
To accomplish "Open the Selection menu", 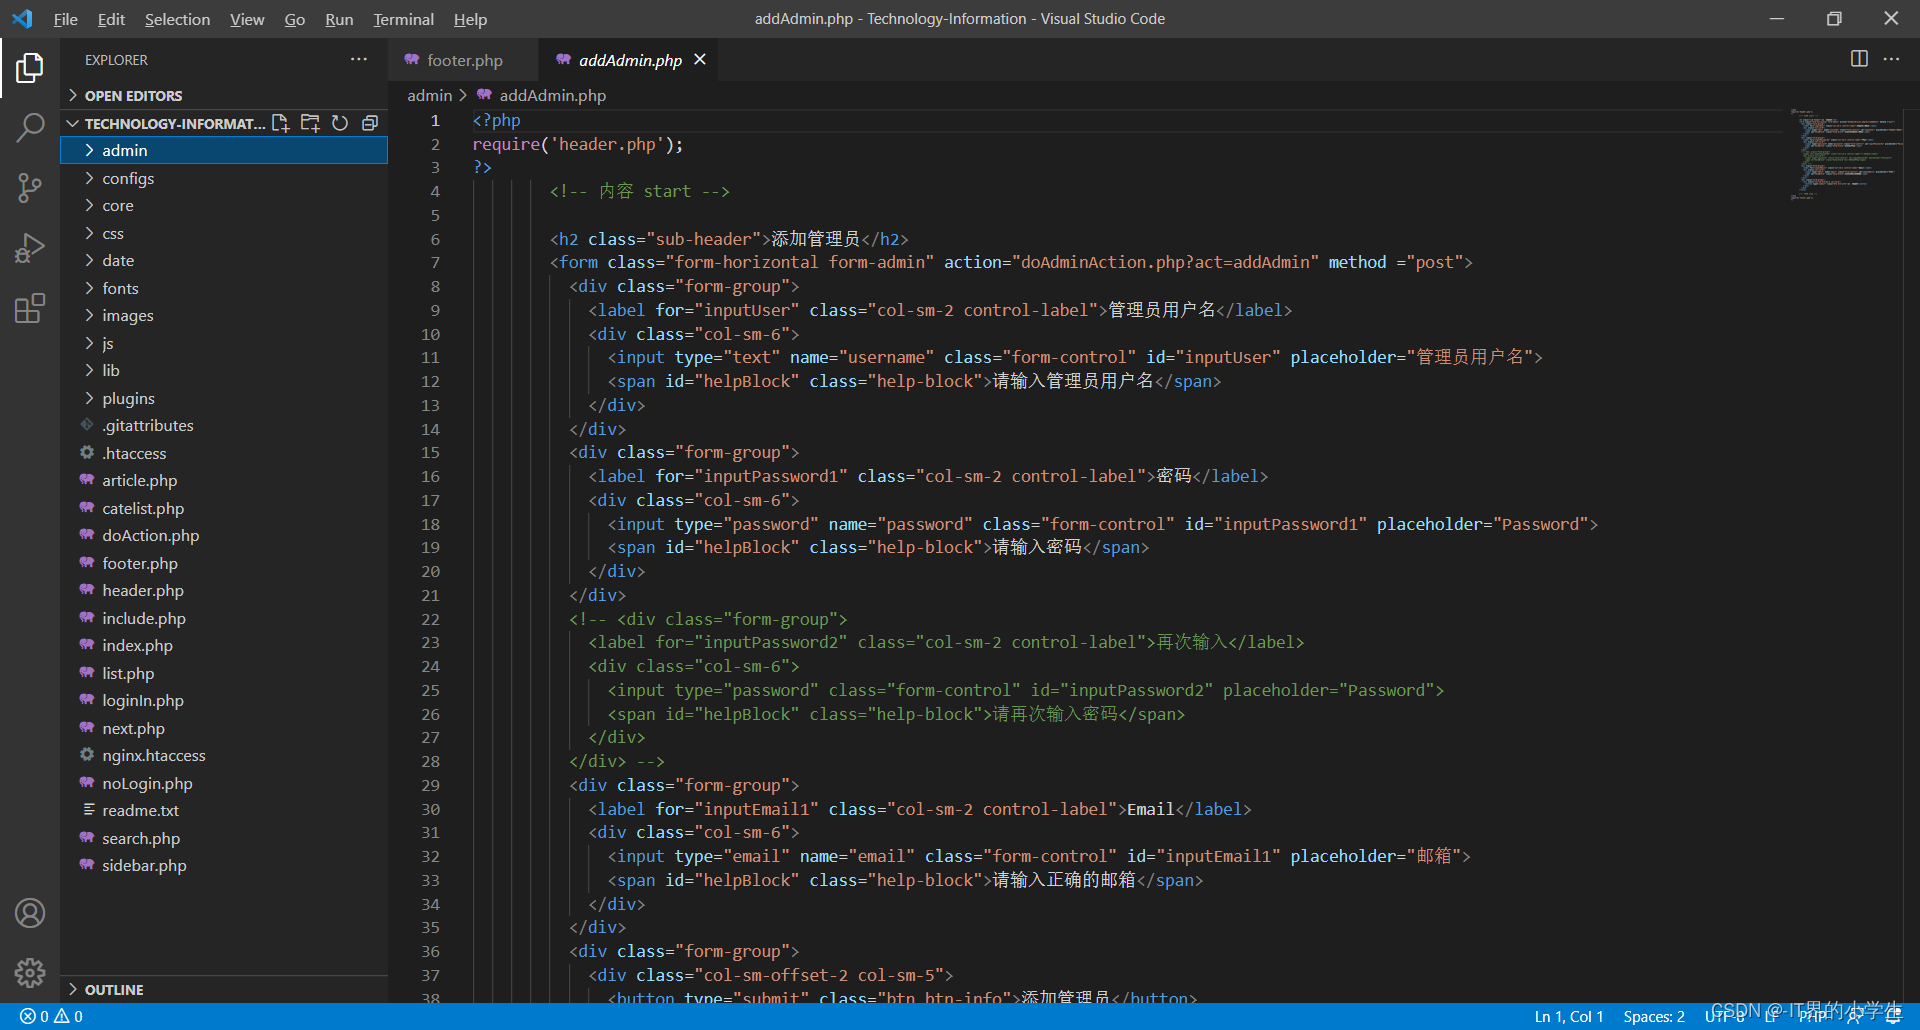I will click(x=177, y=19).
